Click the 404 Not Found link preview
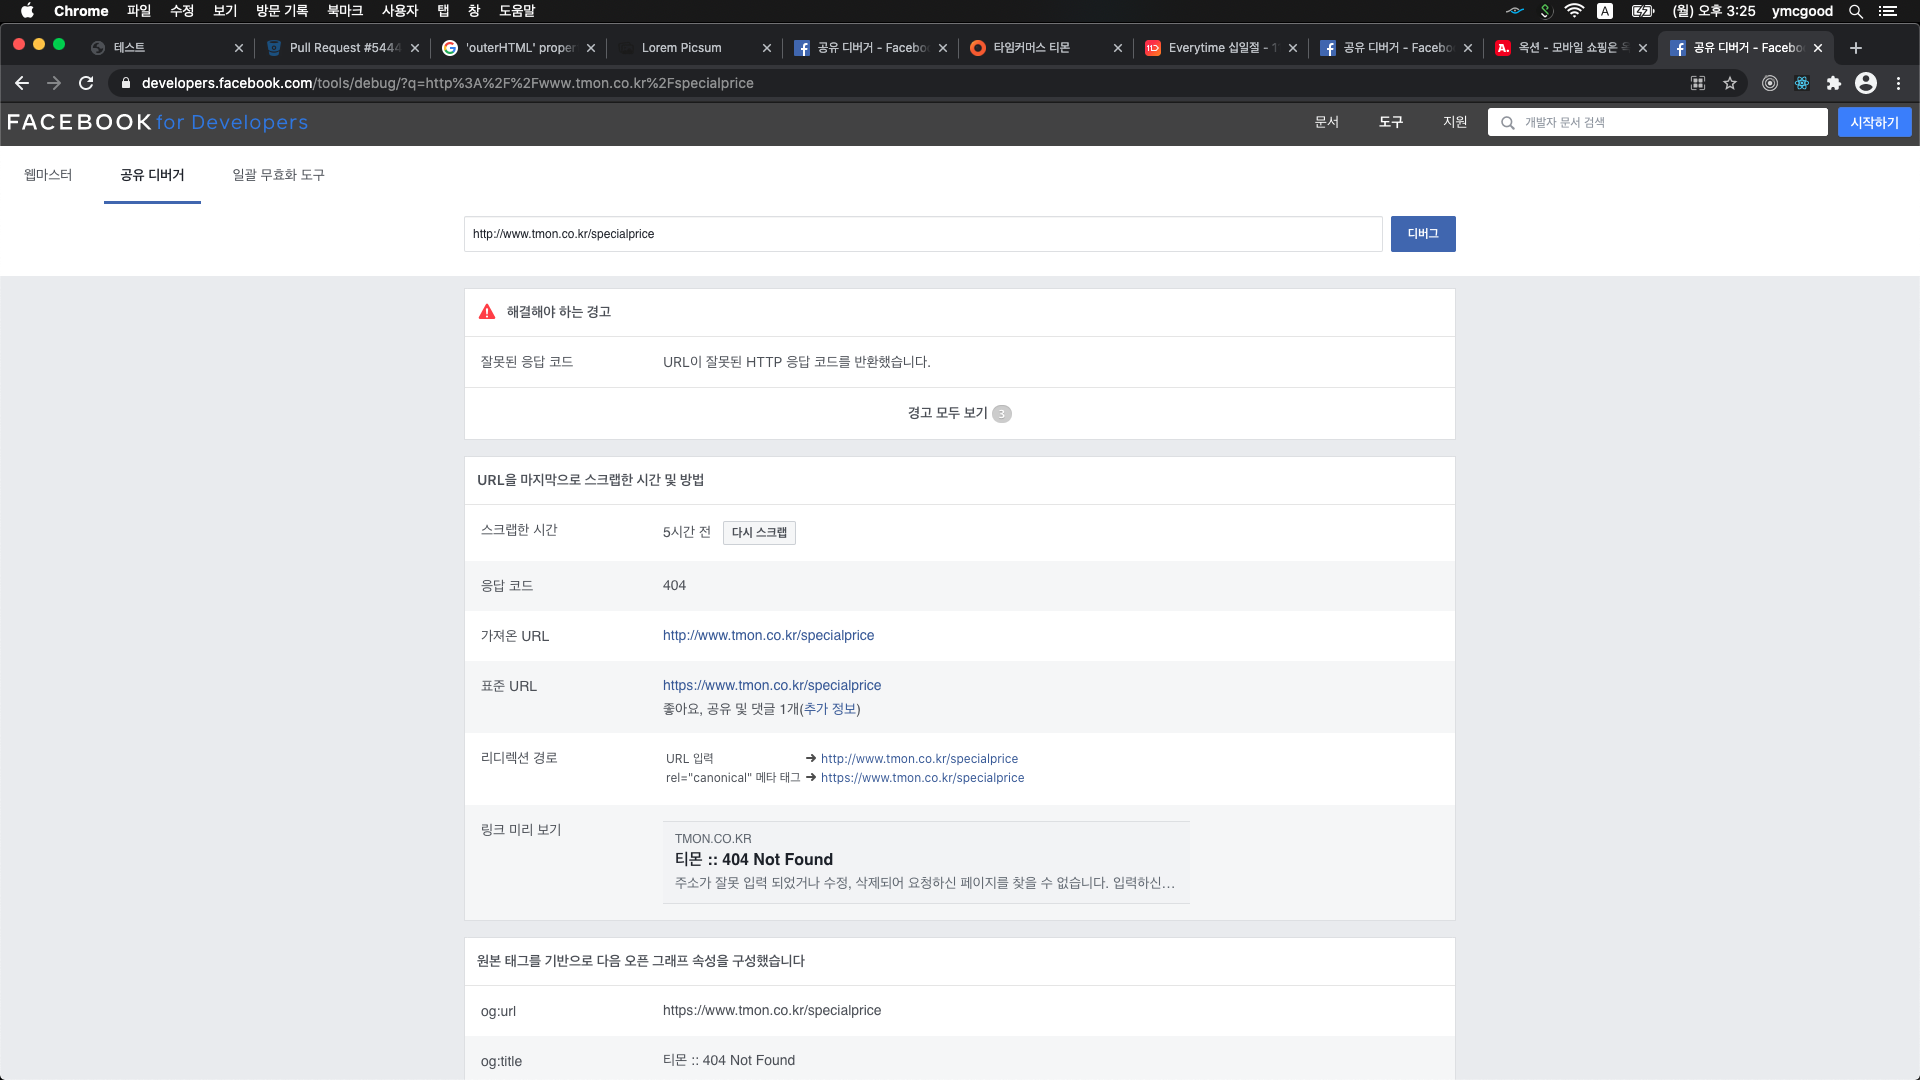Screen dimensions: 1920x1080 point(926,862)
